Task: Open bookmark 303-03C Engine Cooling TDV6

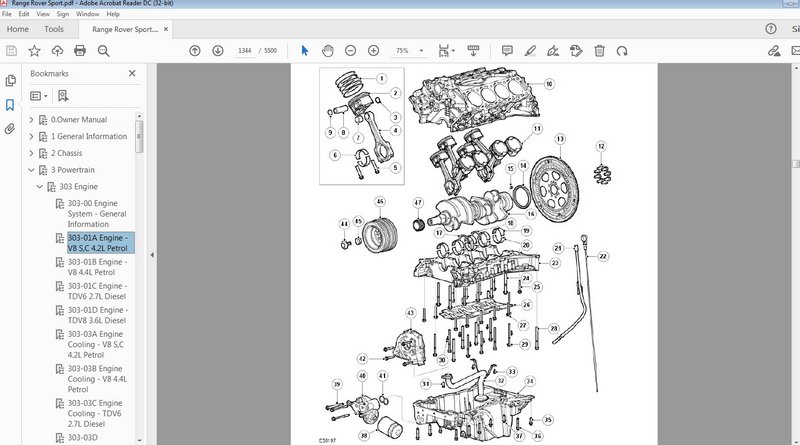Action: (x=95, y=413)
